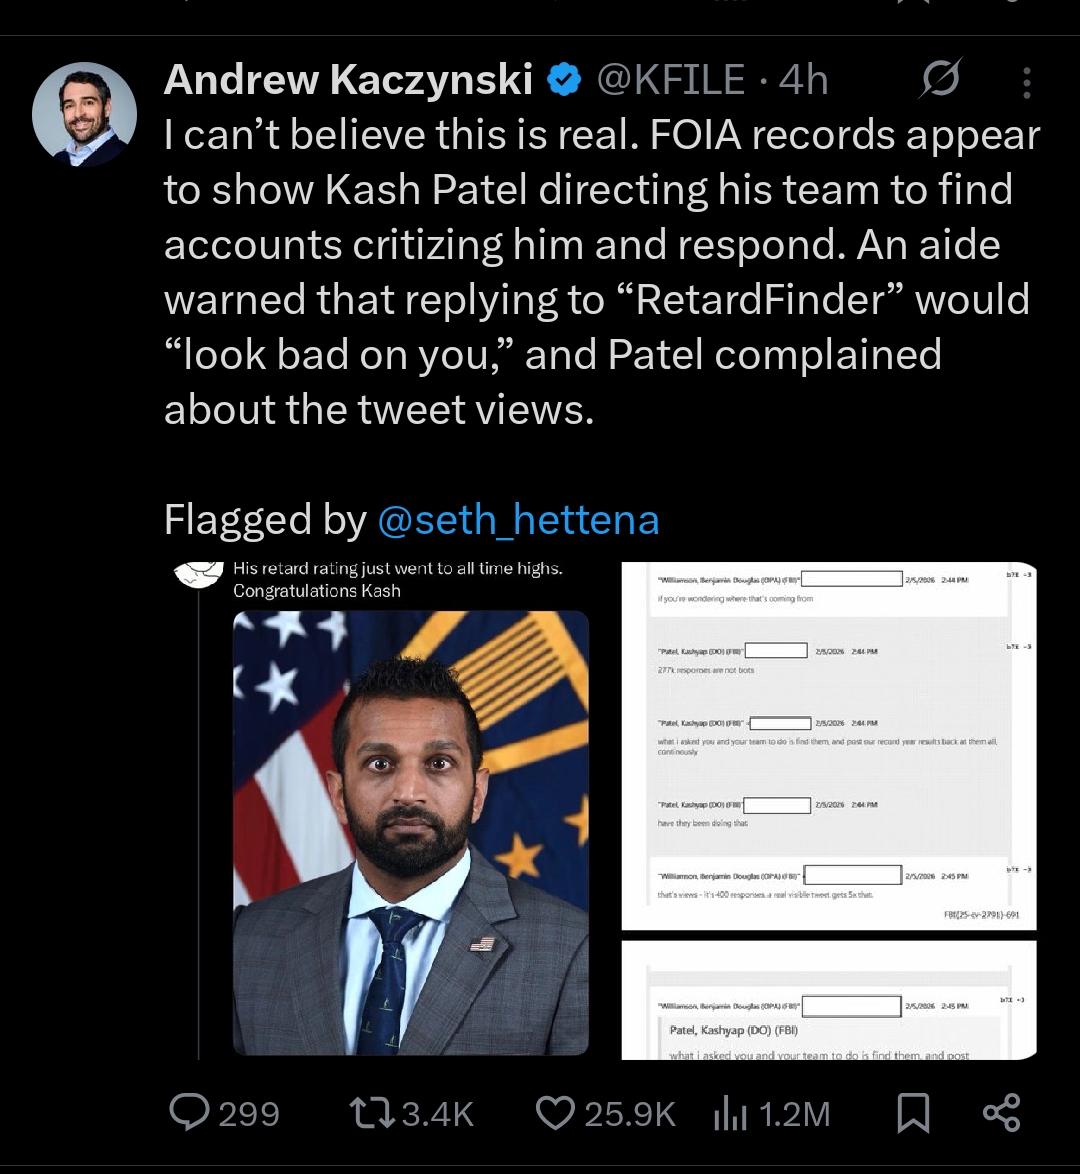1080x1174 pixels.
Task: Open the 4h timestamp
Action: click(803, 80)
